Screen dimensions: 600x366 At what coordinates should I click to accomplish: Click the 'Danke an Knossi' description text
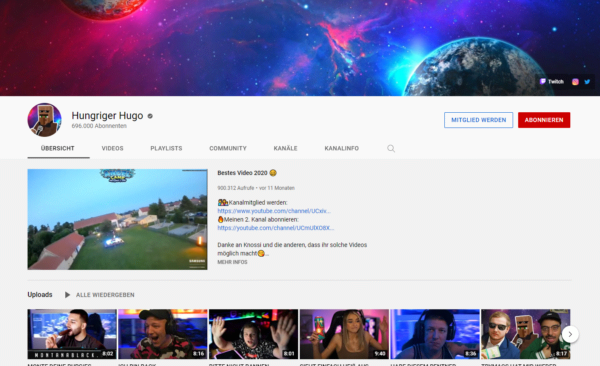[x=292, y=249]
